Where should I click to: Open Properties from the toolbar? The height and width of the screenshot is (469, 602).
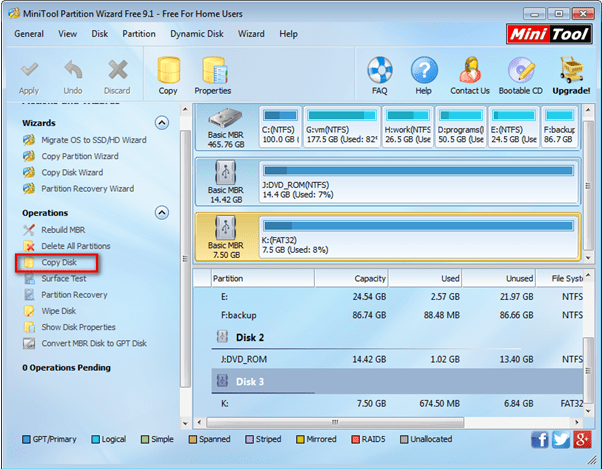pos(213,76)
